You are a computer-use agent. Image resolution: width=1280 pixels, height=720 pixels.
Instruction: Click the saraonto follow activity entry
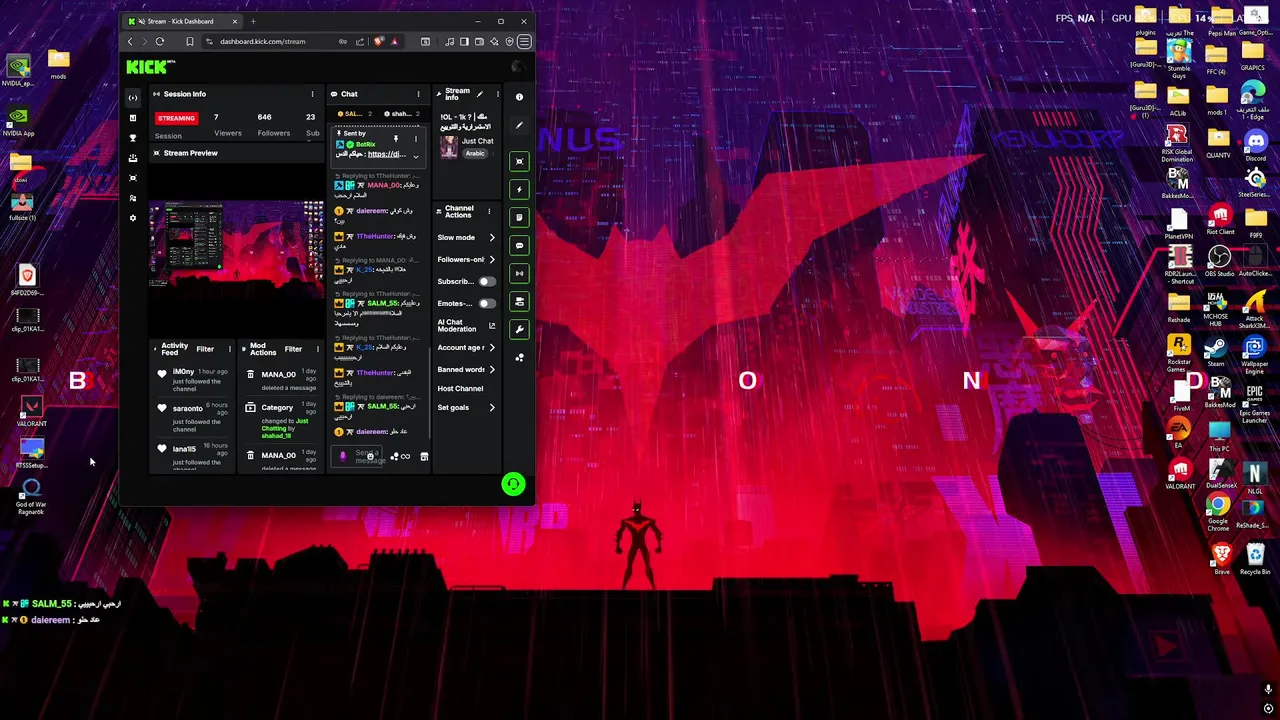point(192,416)
